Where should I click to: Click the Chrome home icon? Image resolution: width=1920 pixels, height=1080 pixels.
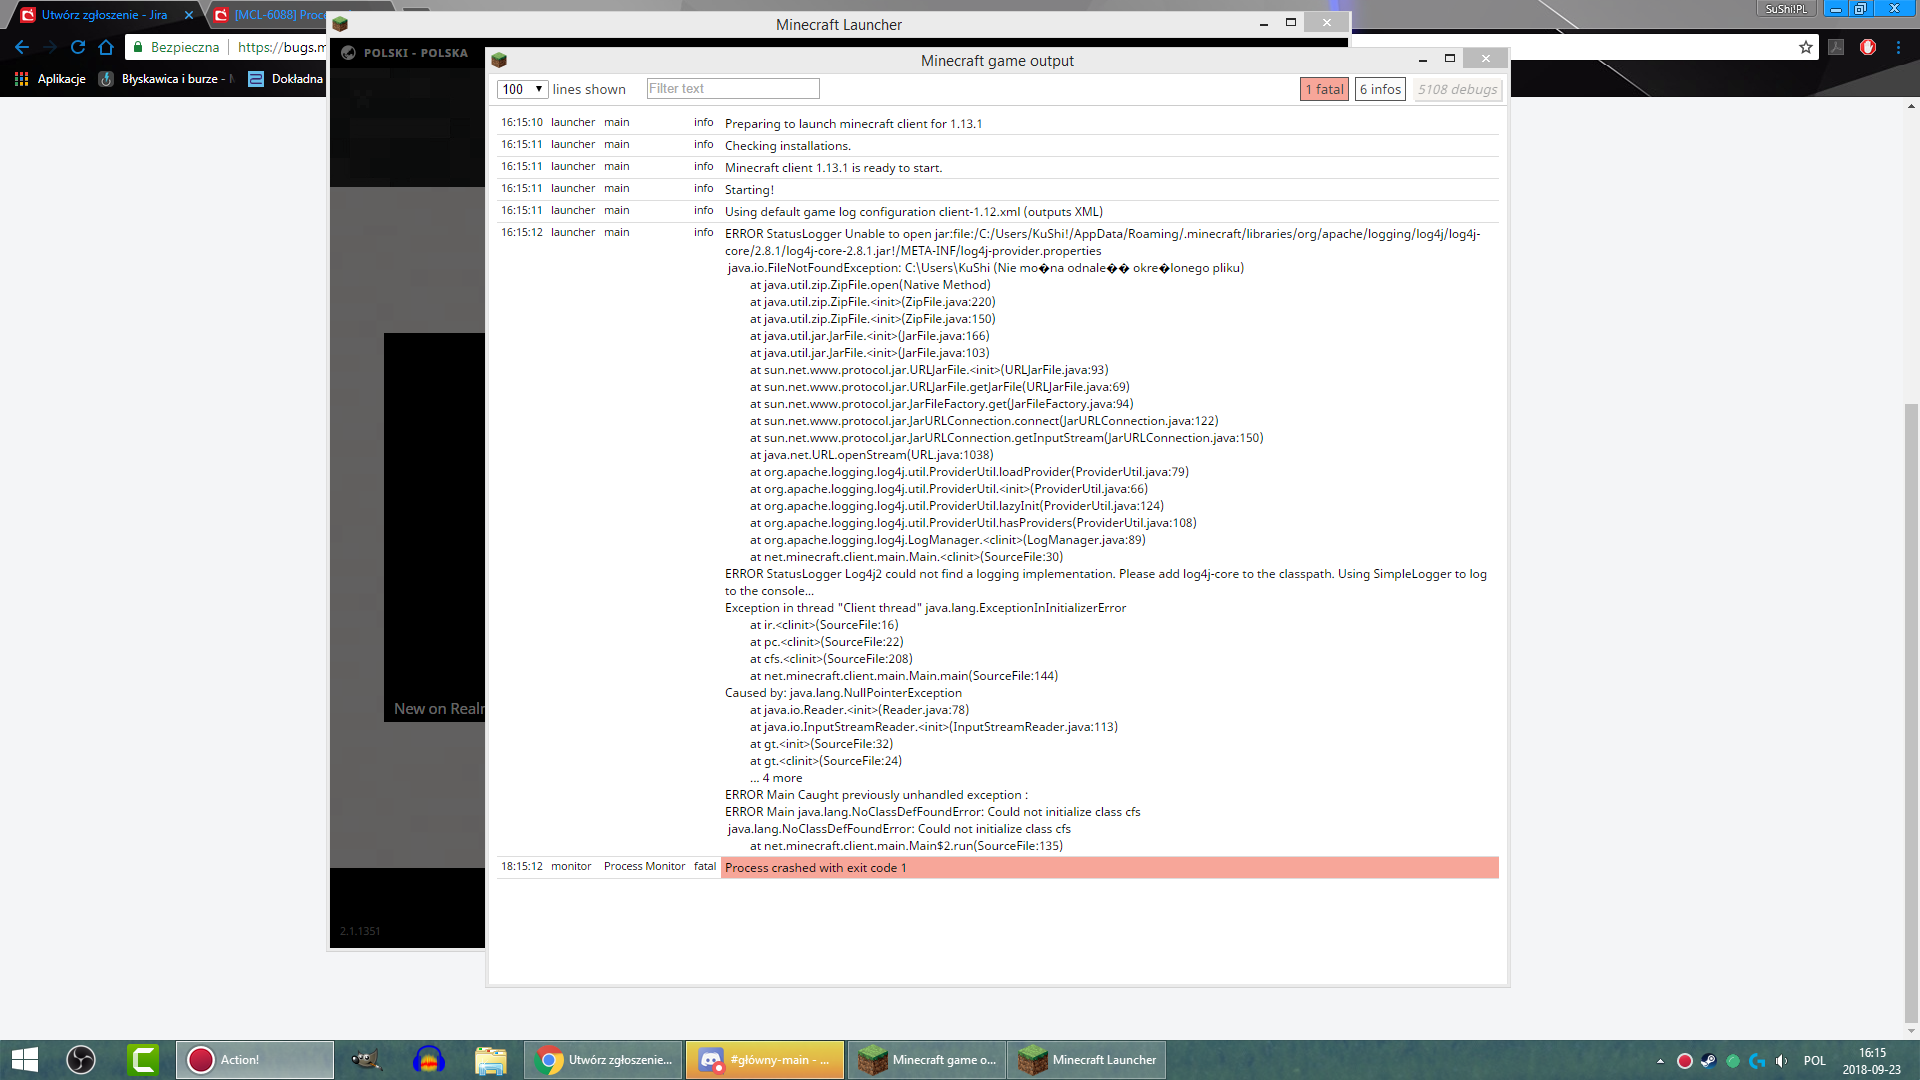[106, 47]
